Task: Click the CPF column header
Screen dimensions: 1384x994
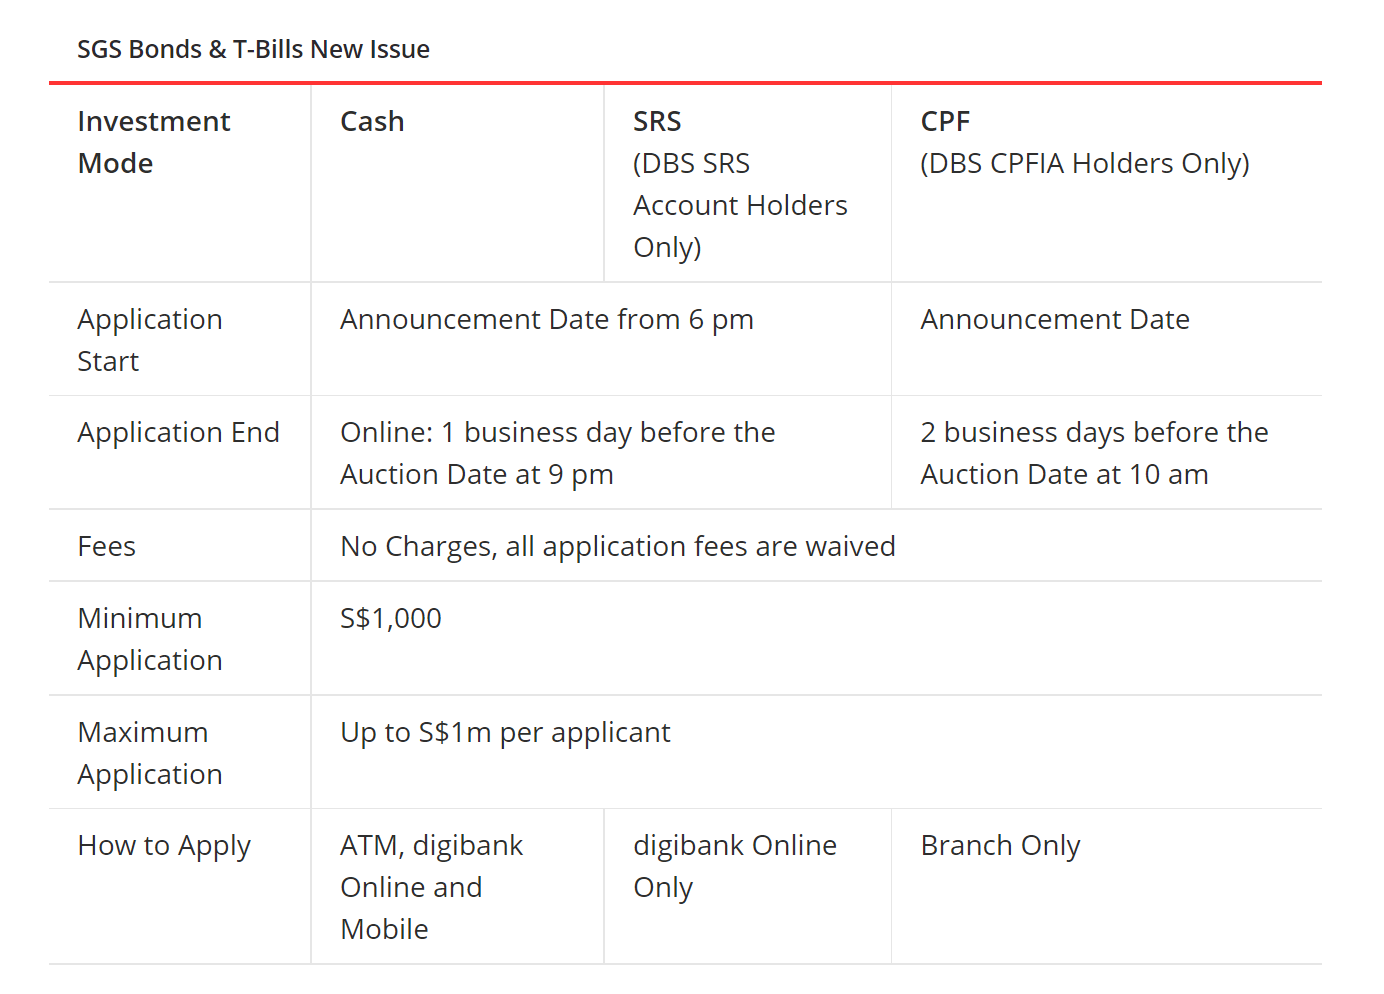Action: pos(945,121)
